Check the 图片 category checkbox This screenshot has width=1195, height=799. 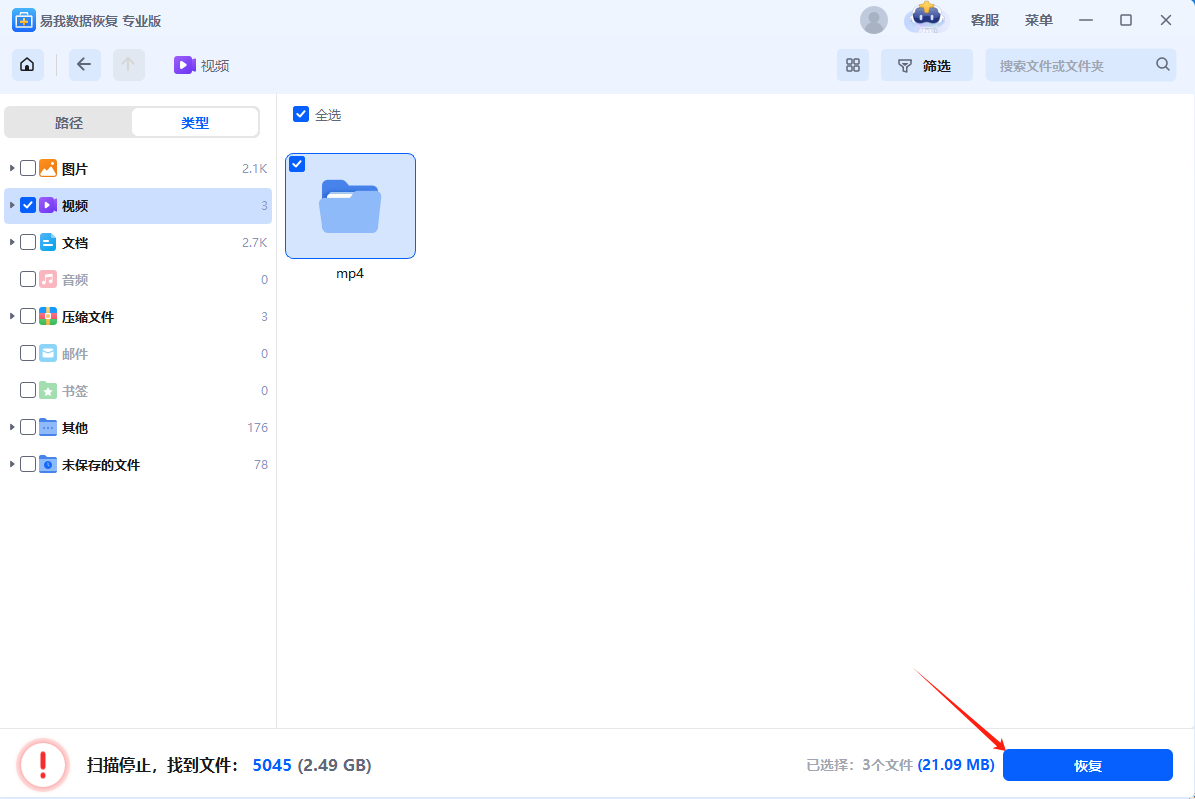(28, 168)
